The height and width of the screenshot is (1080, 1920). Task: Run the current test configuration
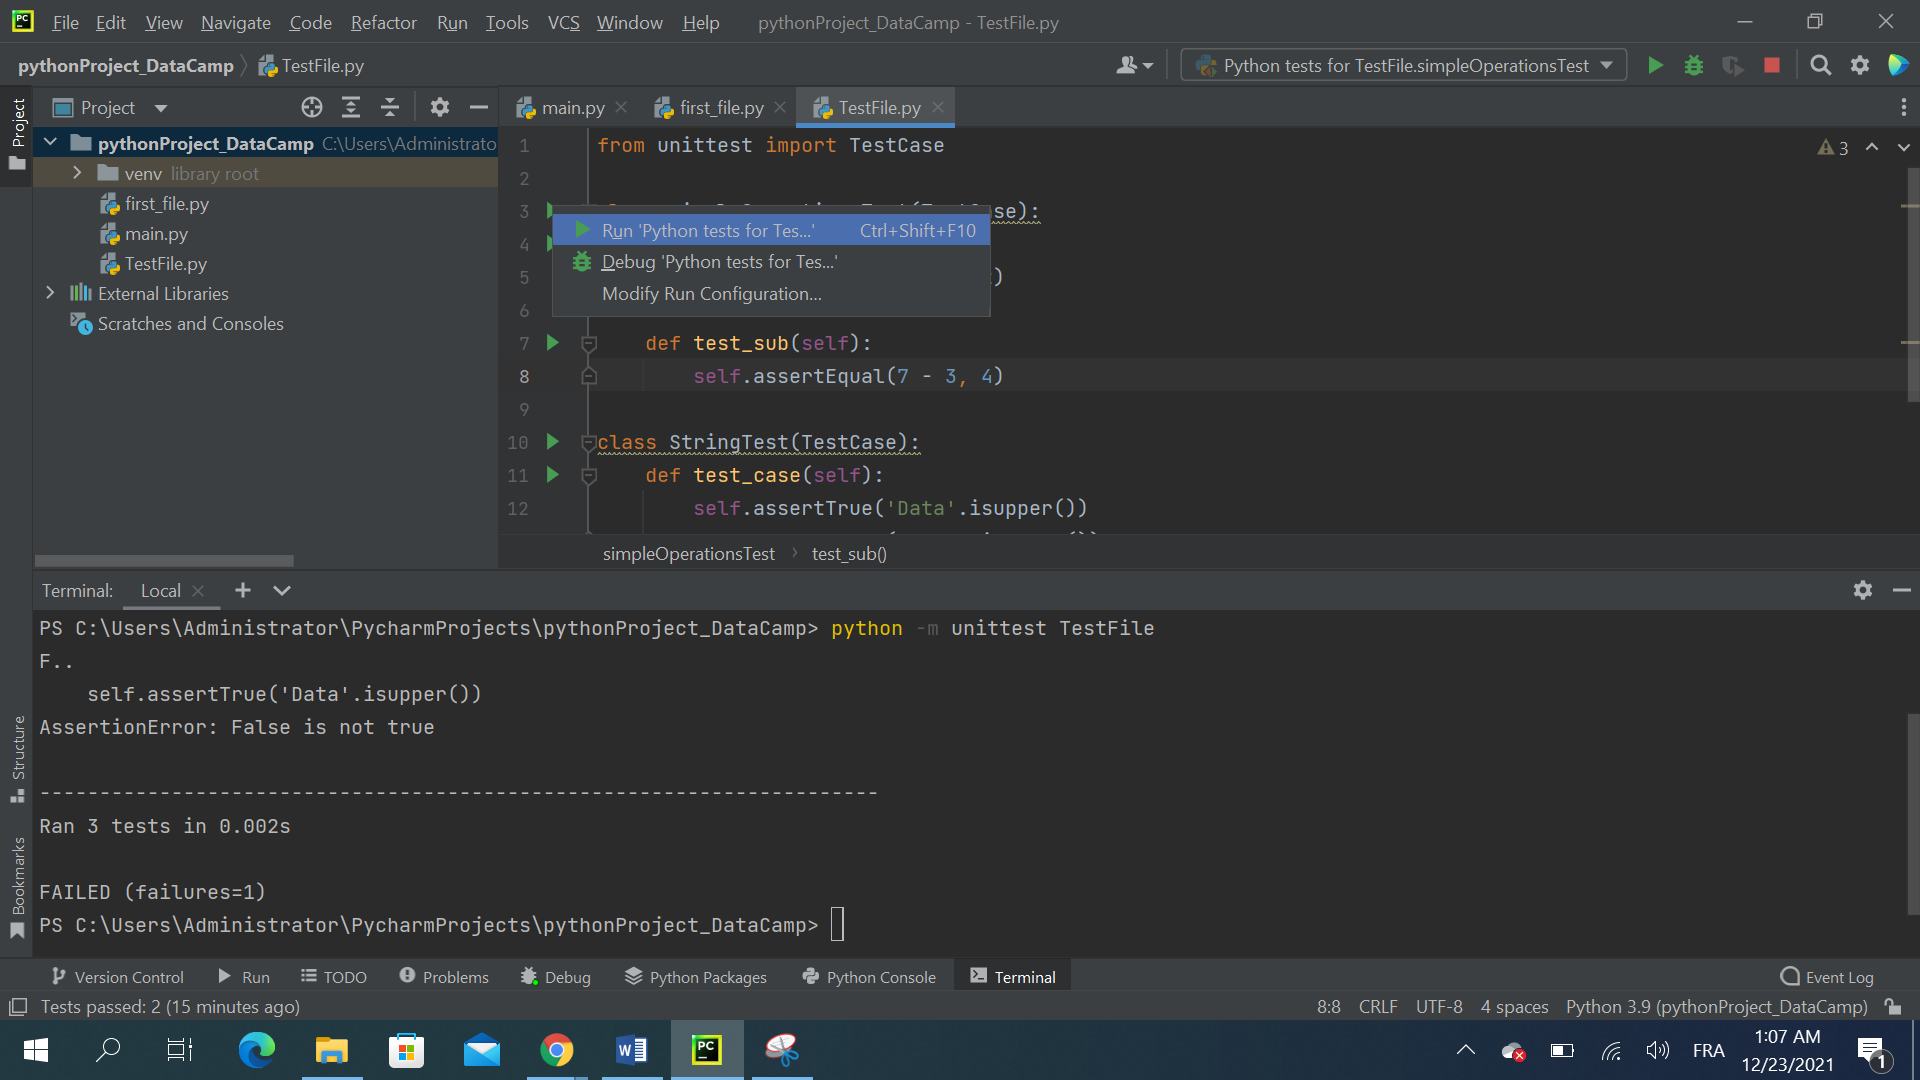[x=1655, y=65]
